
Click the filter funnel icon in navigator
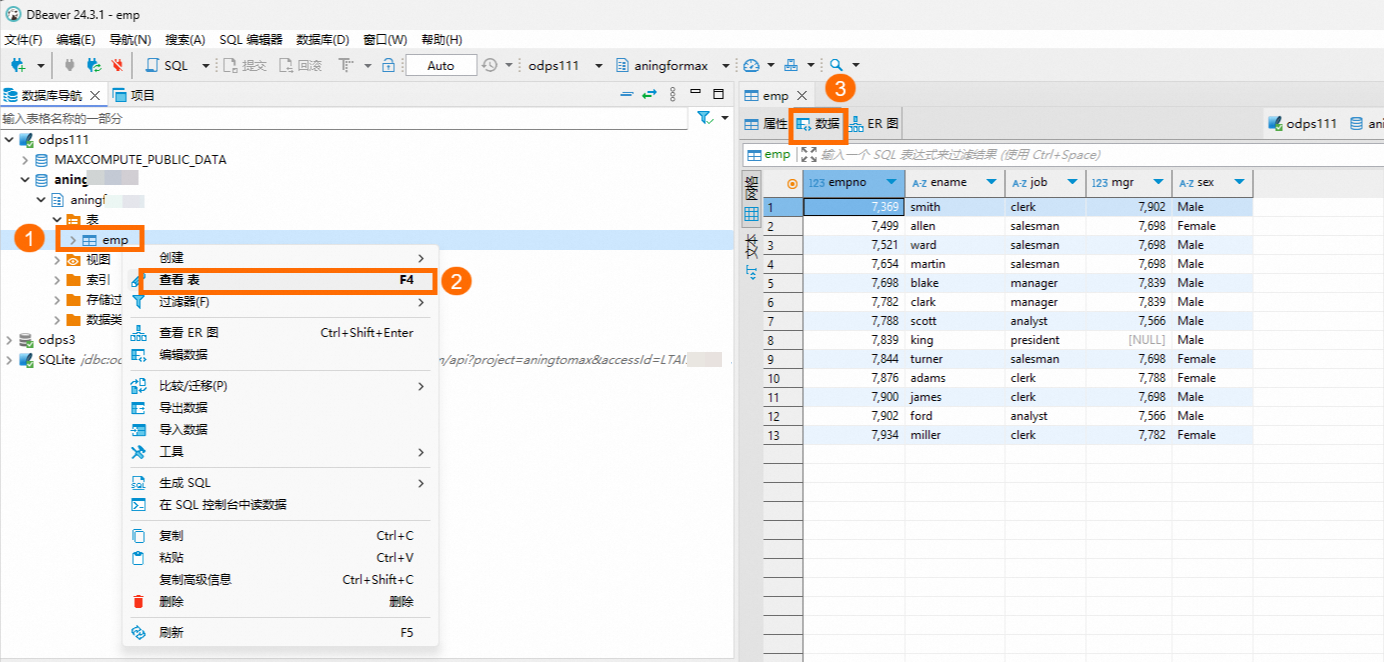tap(705, 118)
